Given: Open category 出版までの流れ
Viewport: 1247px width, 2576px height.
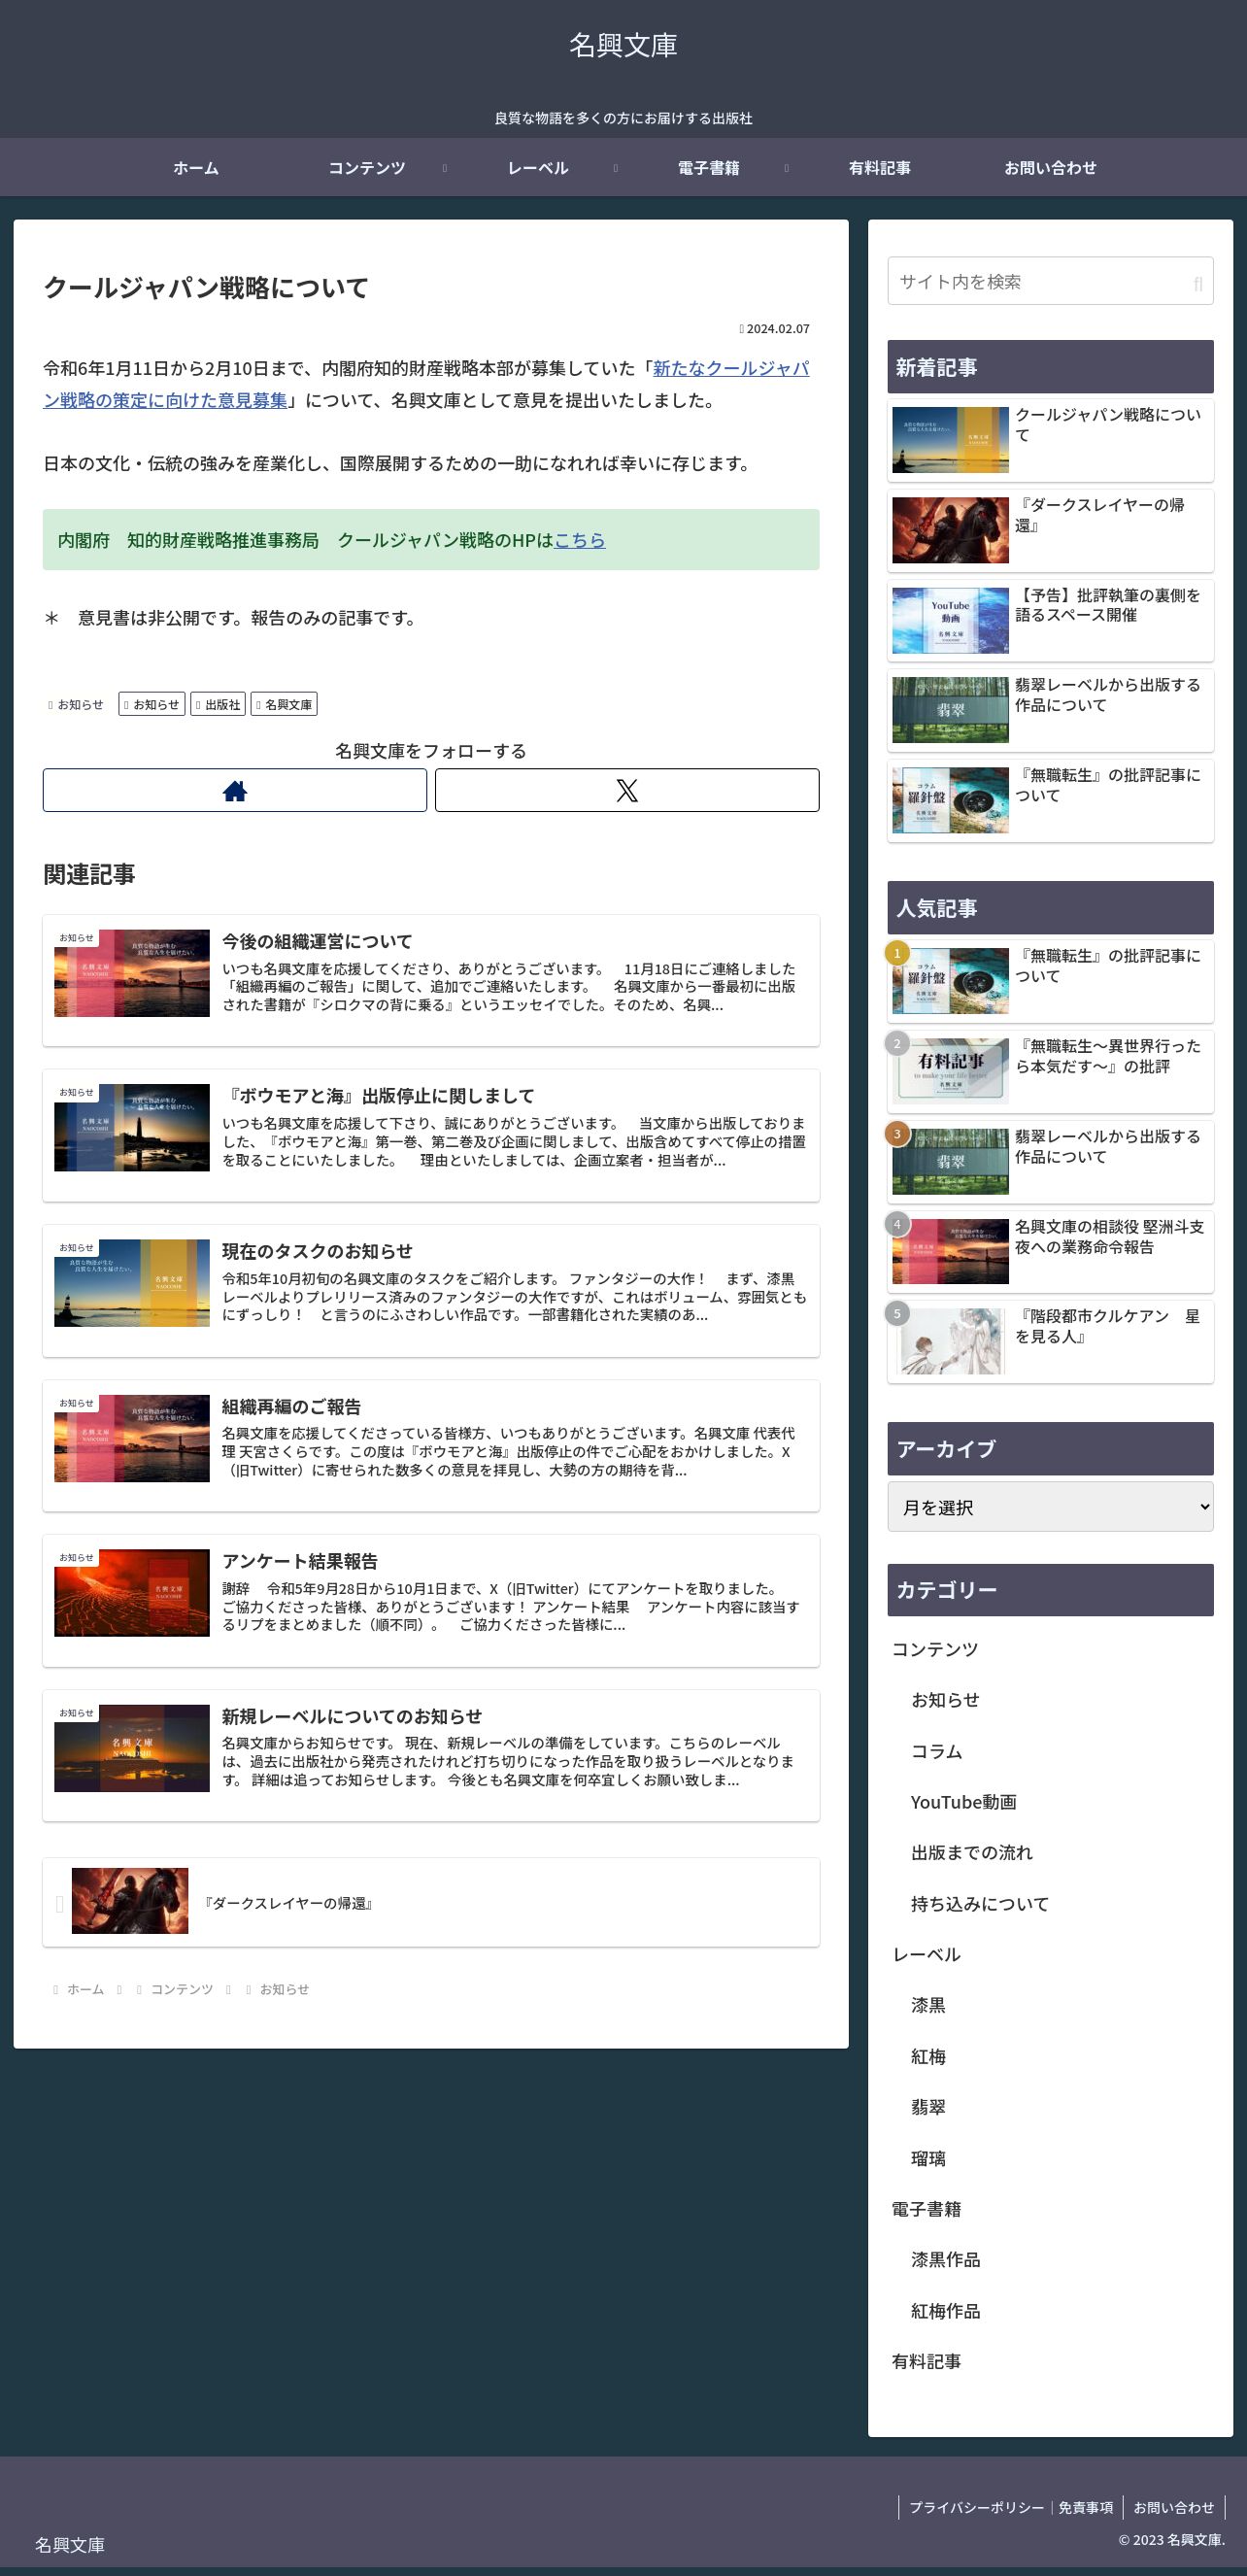Looking at the screenshot, I should click(971, 1852).
